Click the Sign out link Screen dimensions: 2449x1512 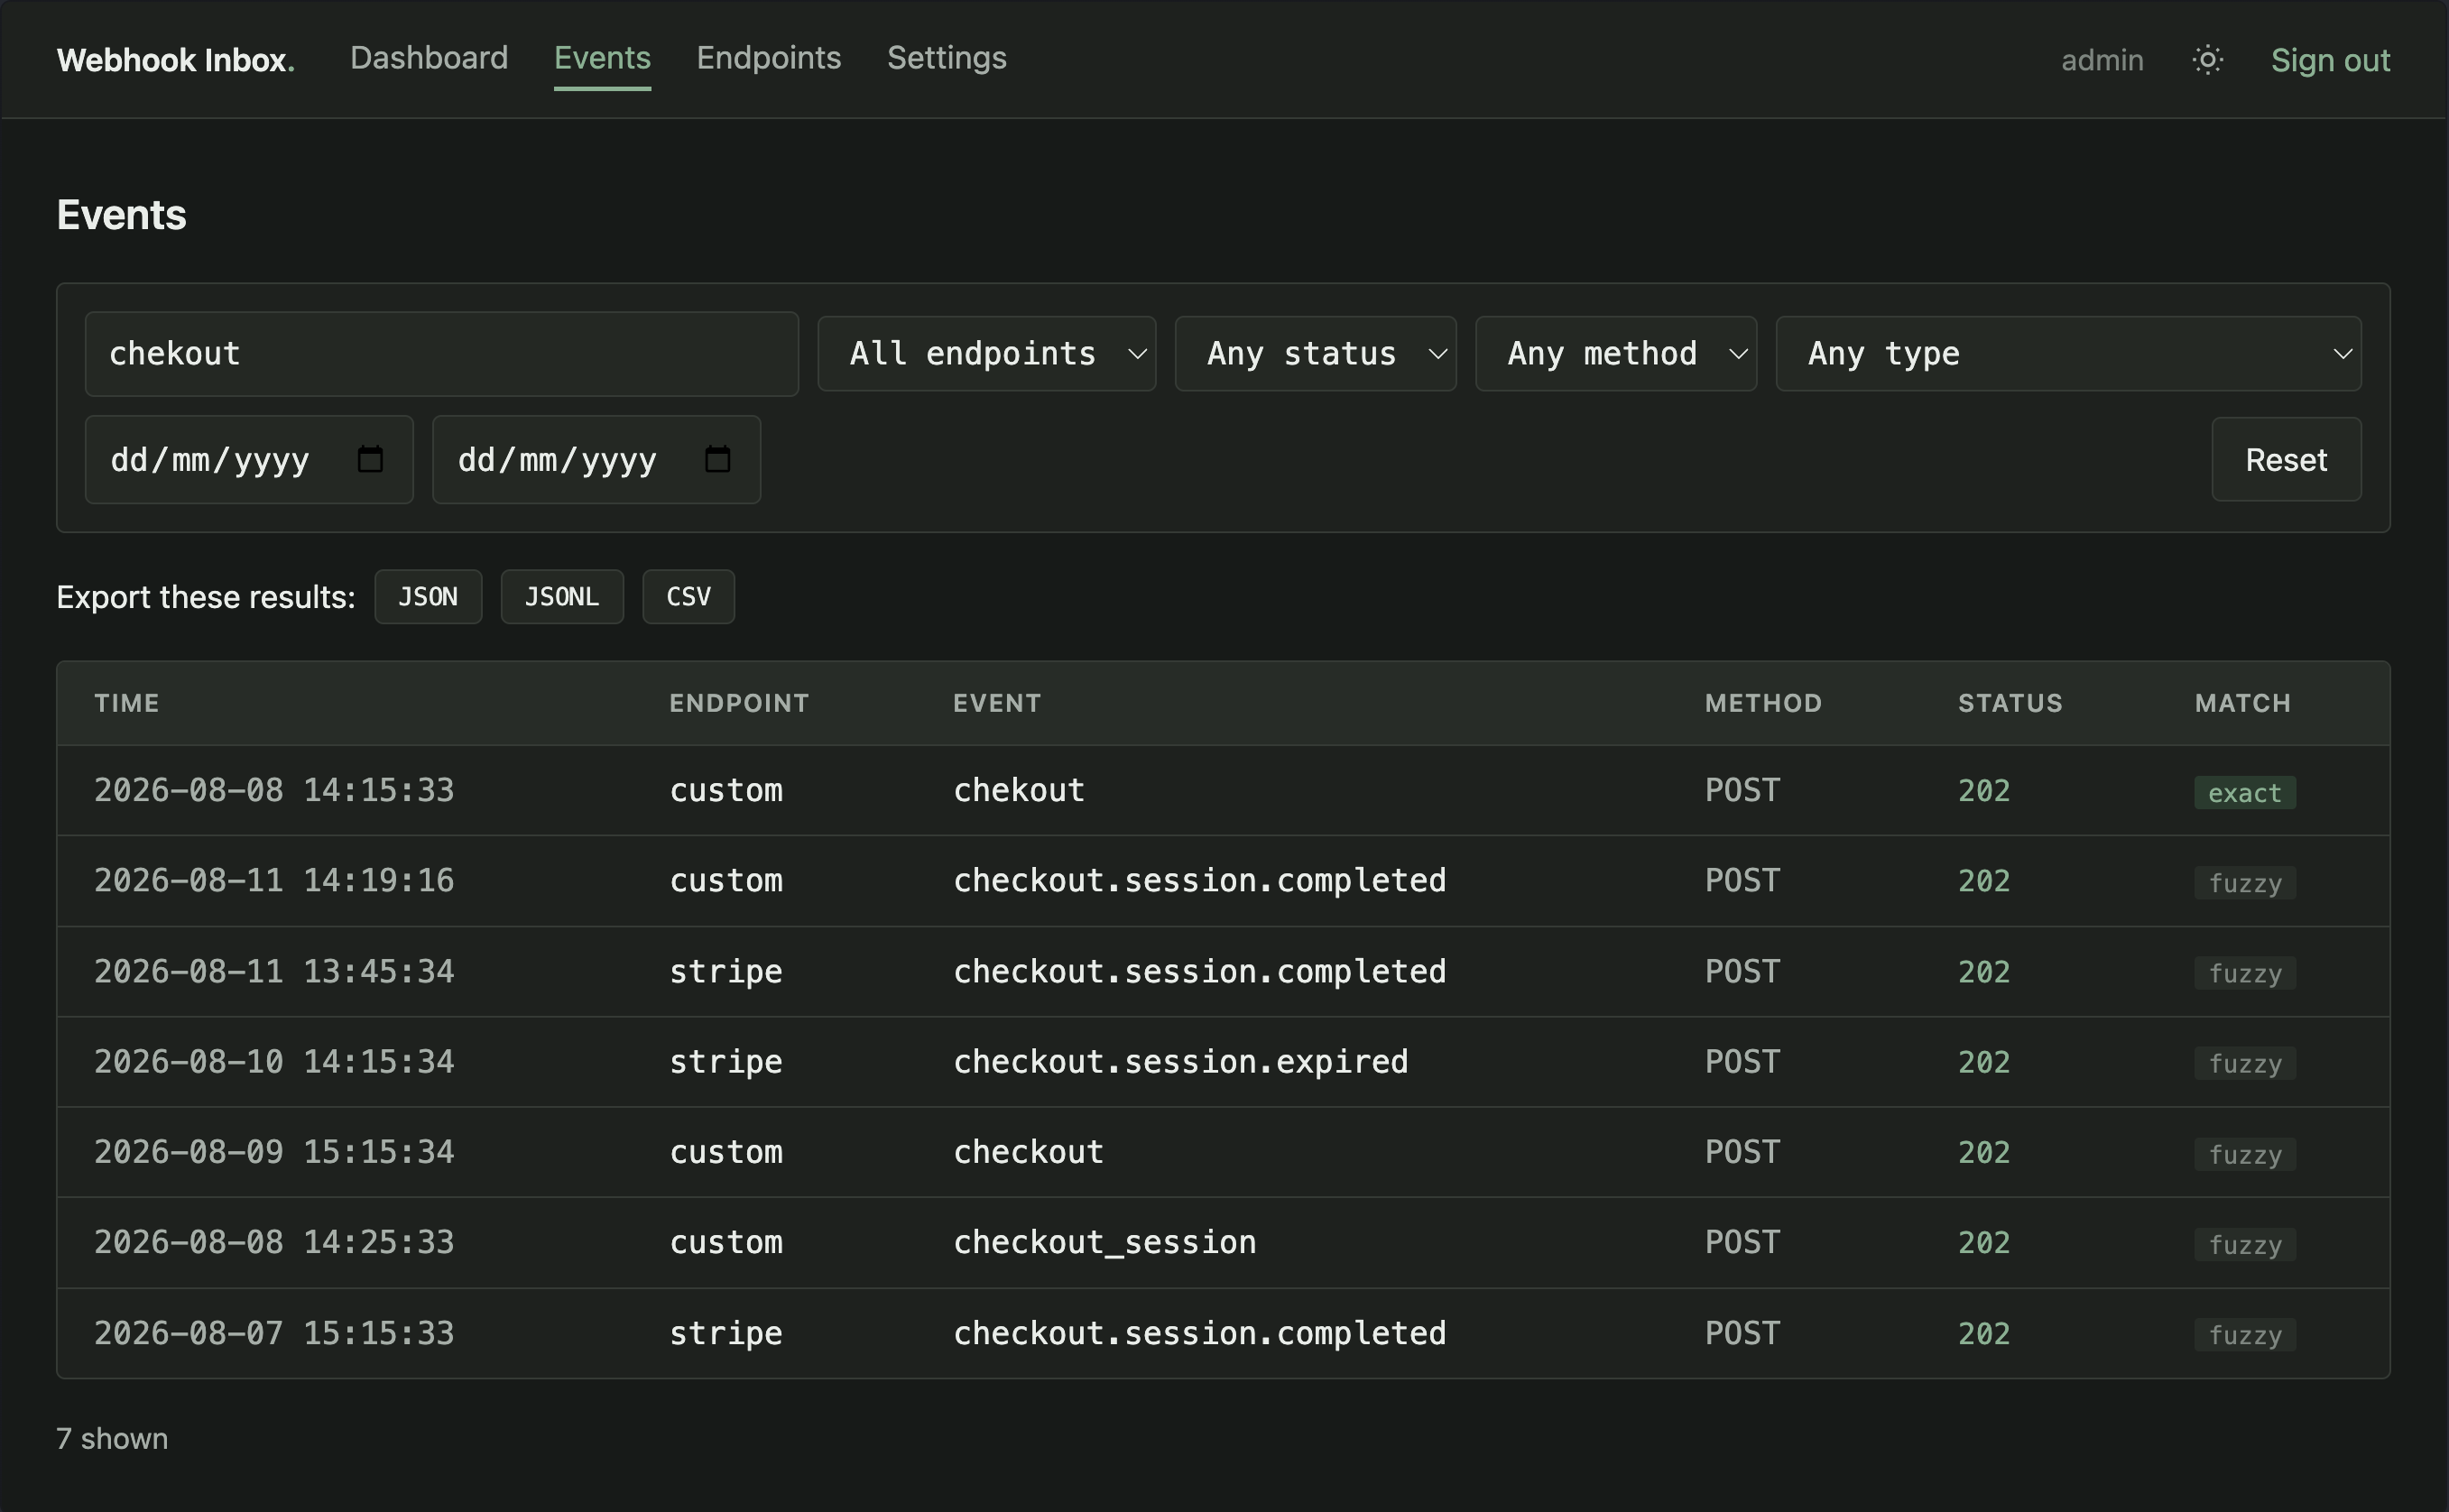[2330, 60]
